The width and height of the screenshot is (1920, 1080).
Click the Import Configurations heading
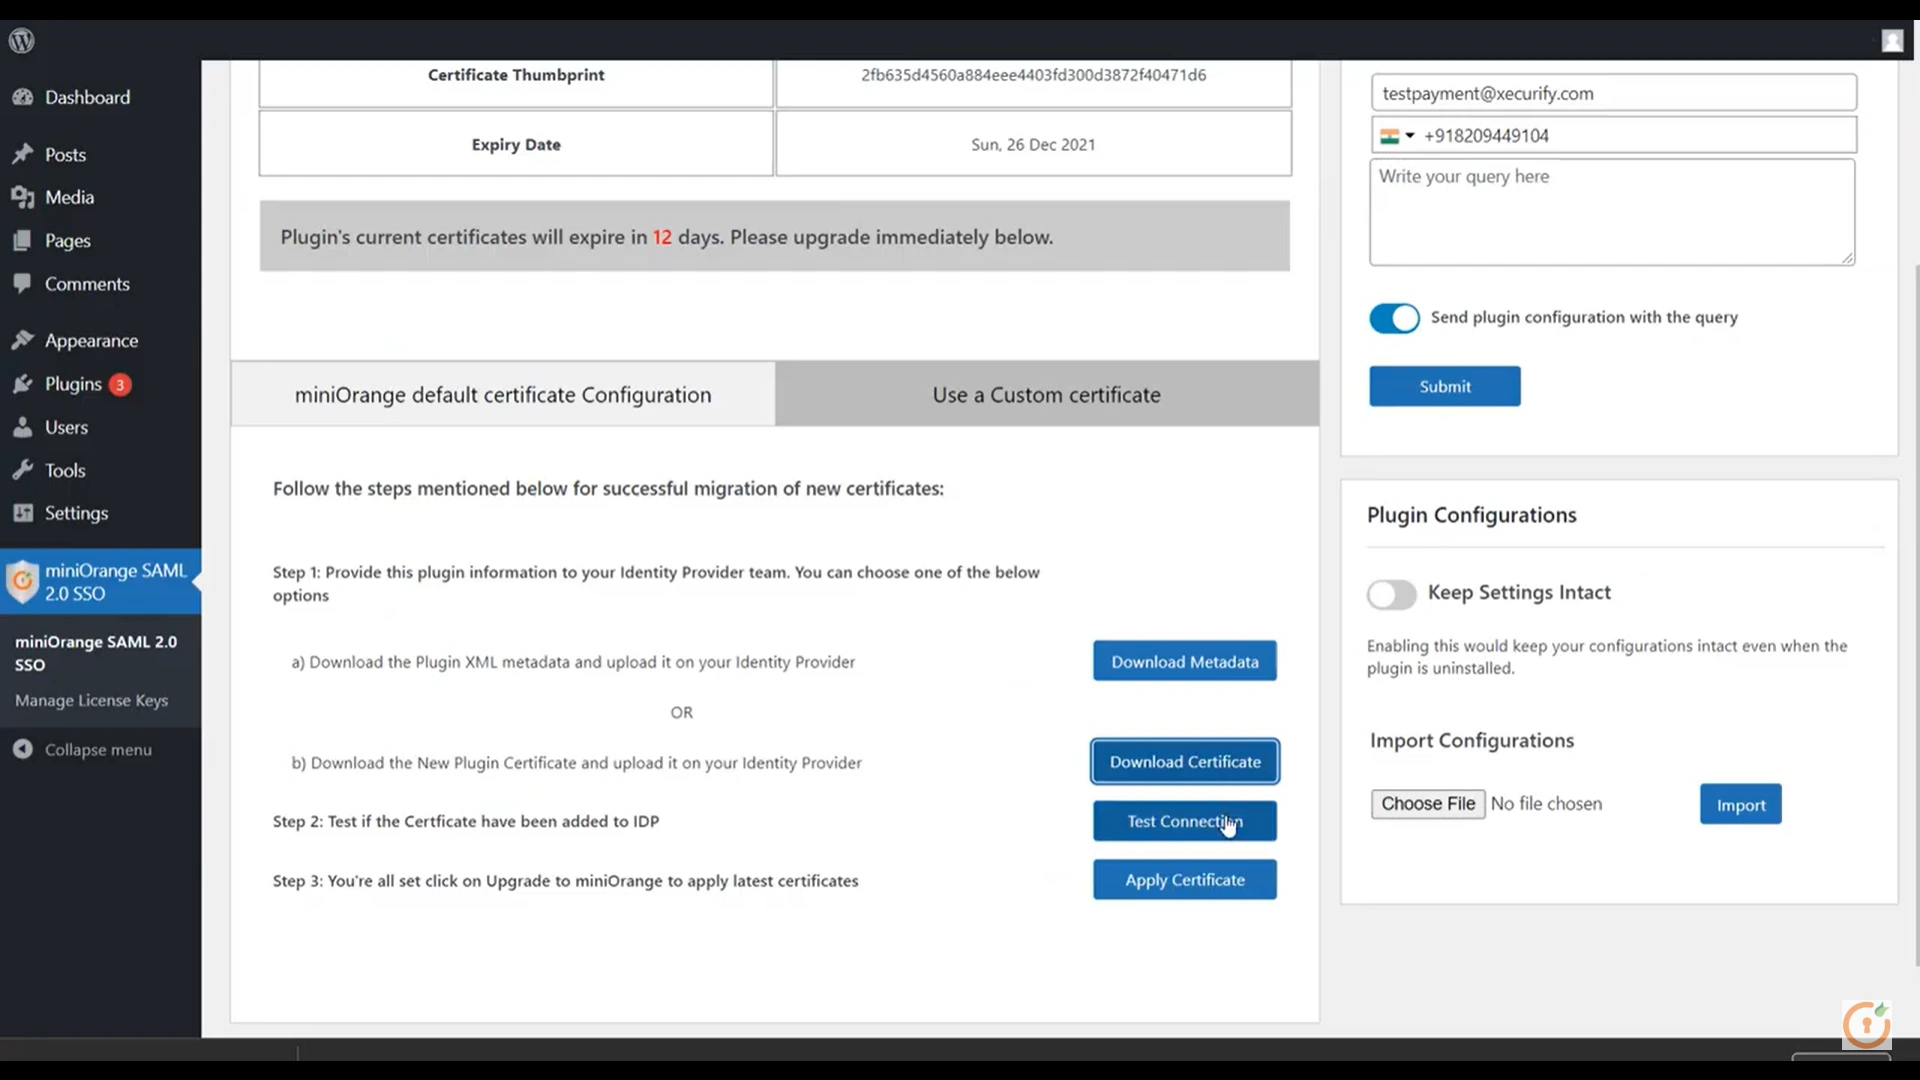[x=1471, y=740]
